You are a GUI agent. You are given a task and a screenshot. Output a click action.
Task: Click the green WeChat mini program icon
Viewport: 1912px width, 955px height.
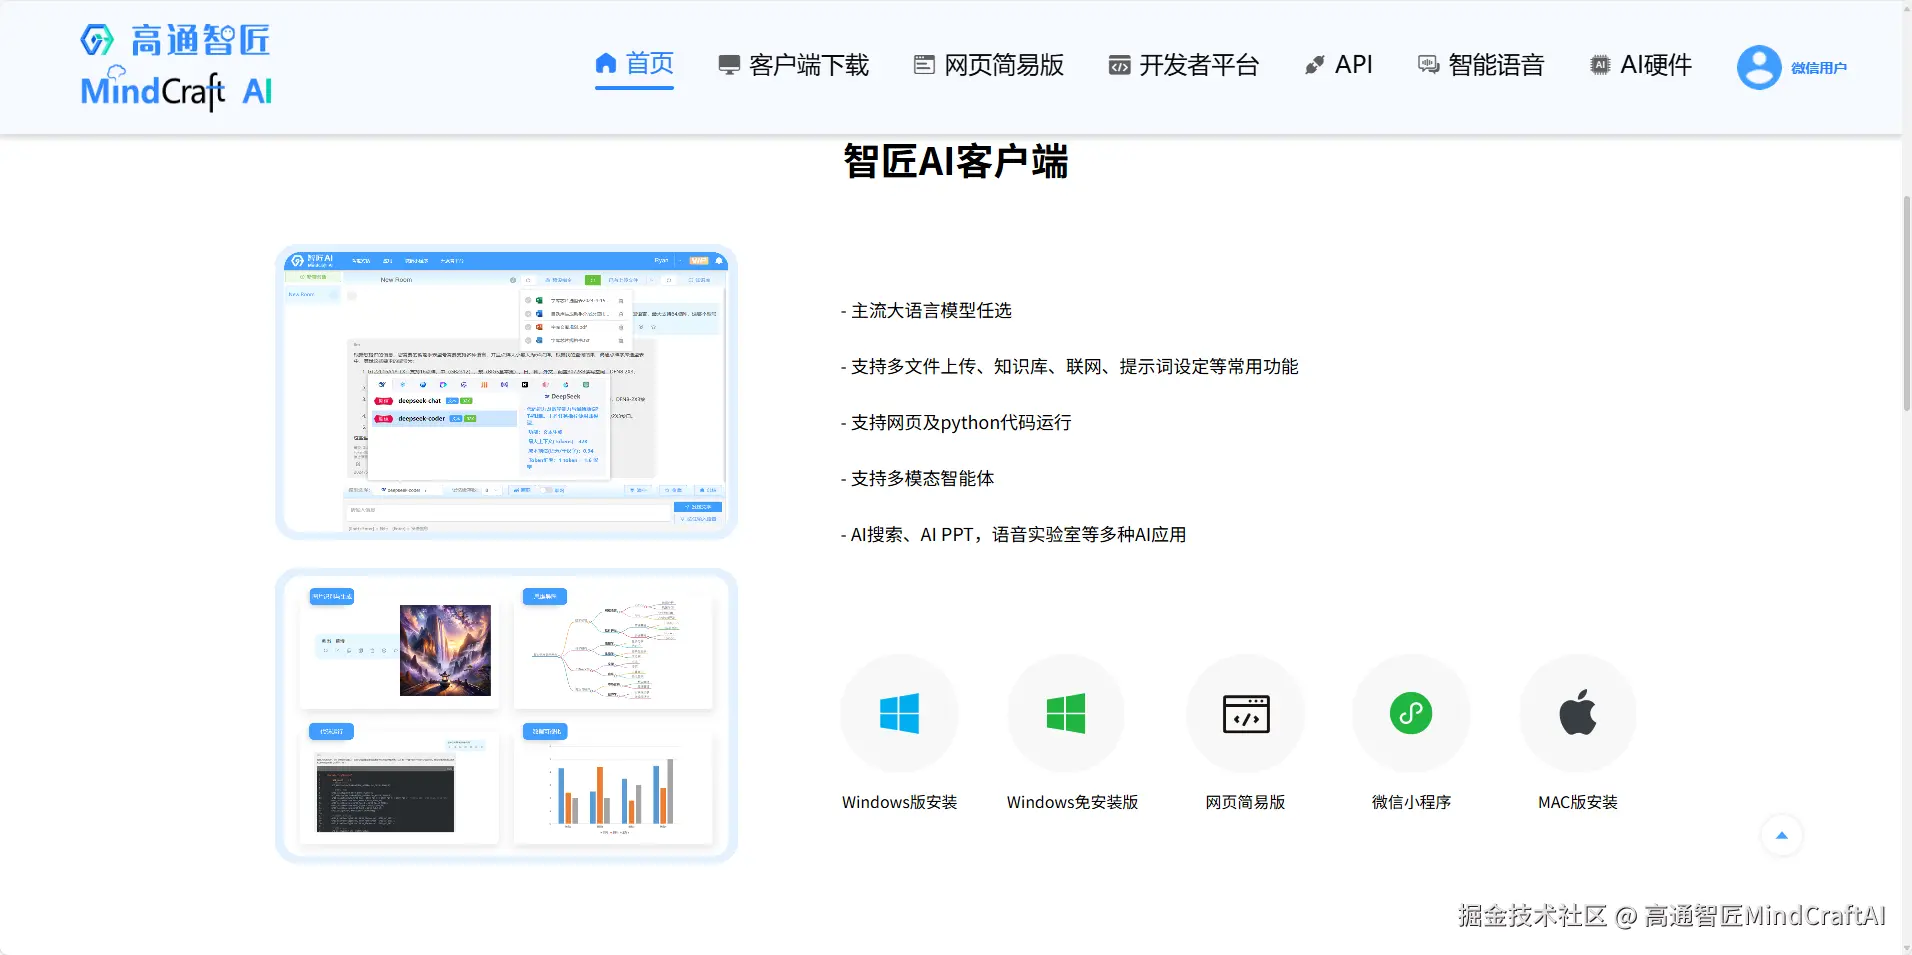pos(1411,713)
